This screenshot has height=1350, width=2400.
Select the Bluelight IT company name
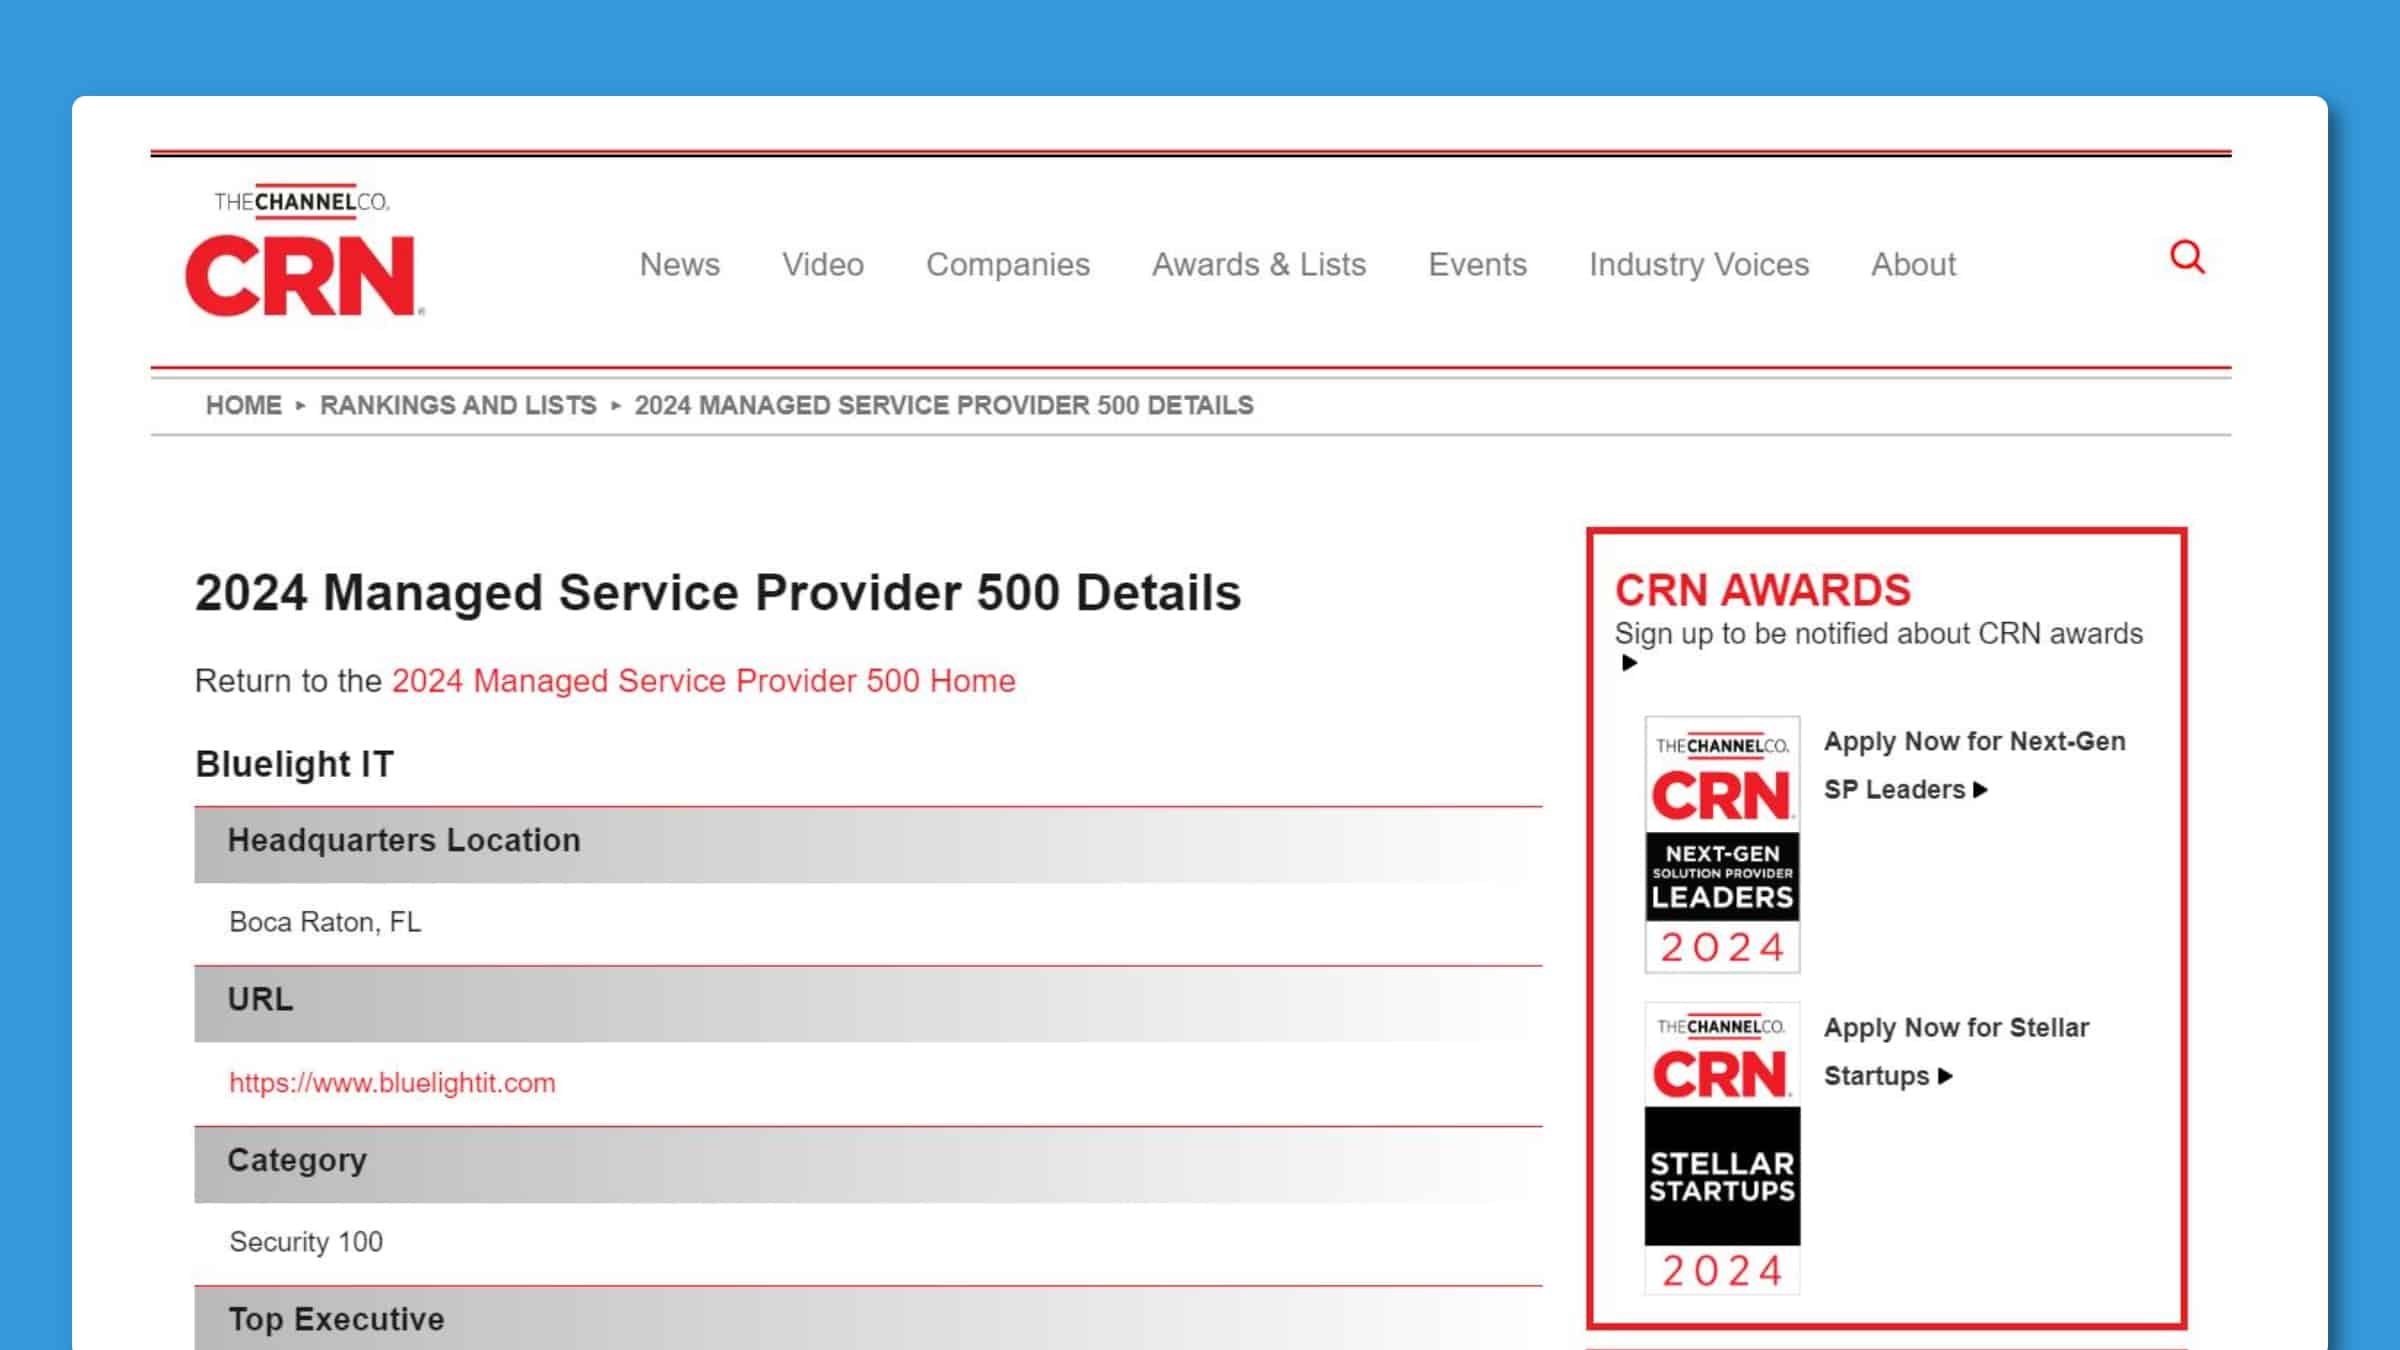pos(294,764)
